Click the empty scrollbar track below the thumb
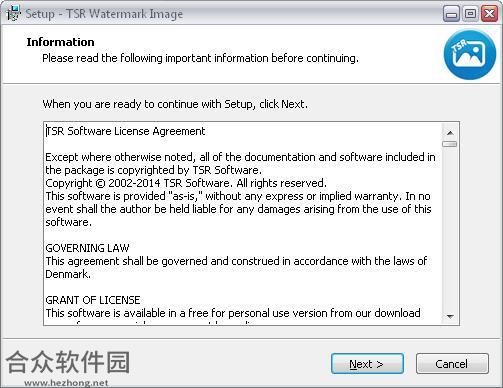The image size is (503, 388). 450,228
